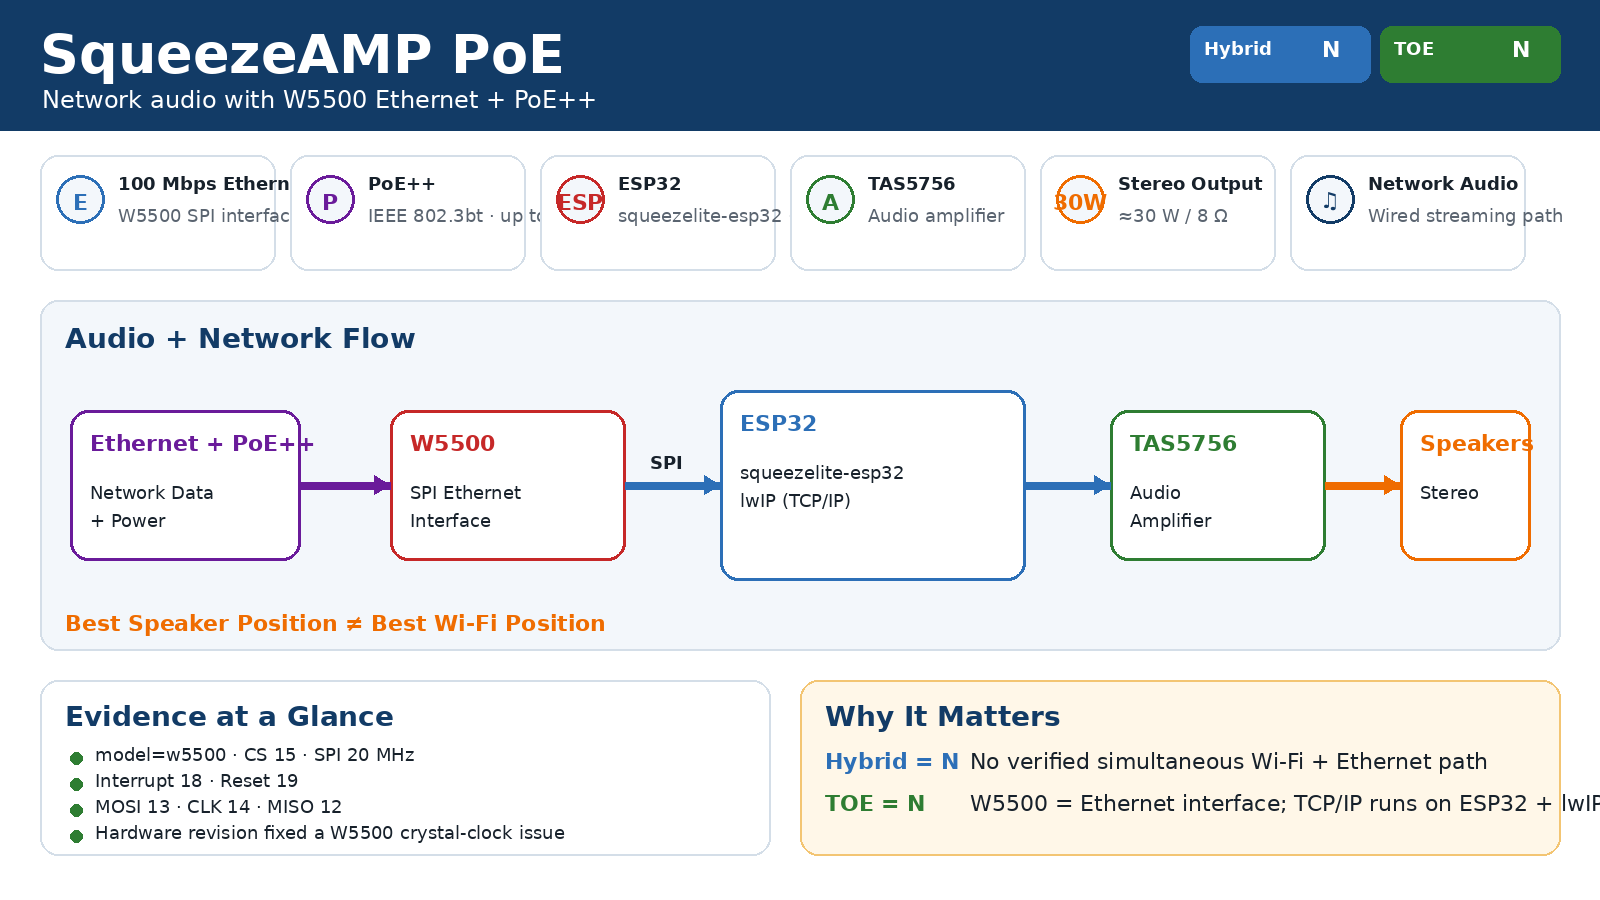Click the 'Audio + Network Flow' heading
Screen dimensions: 1600x900
click(x=240, y=339)
